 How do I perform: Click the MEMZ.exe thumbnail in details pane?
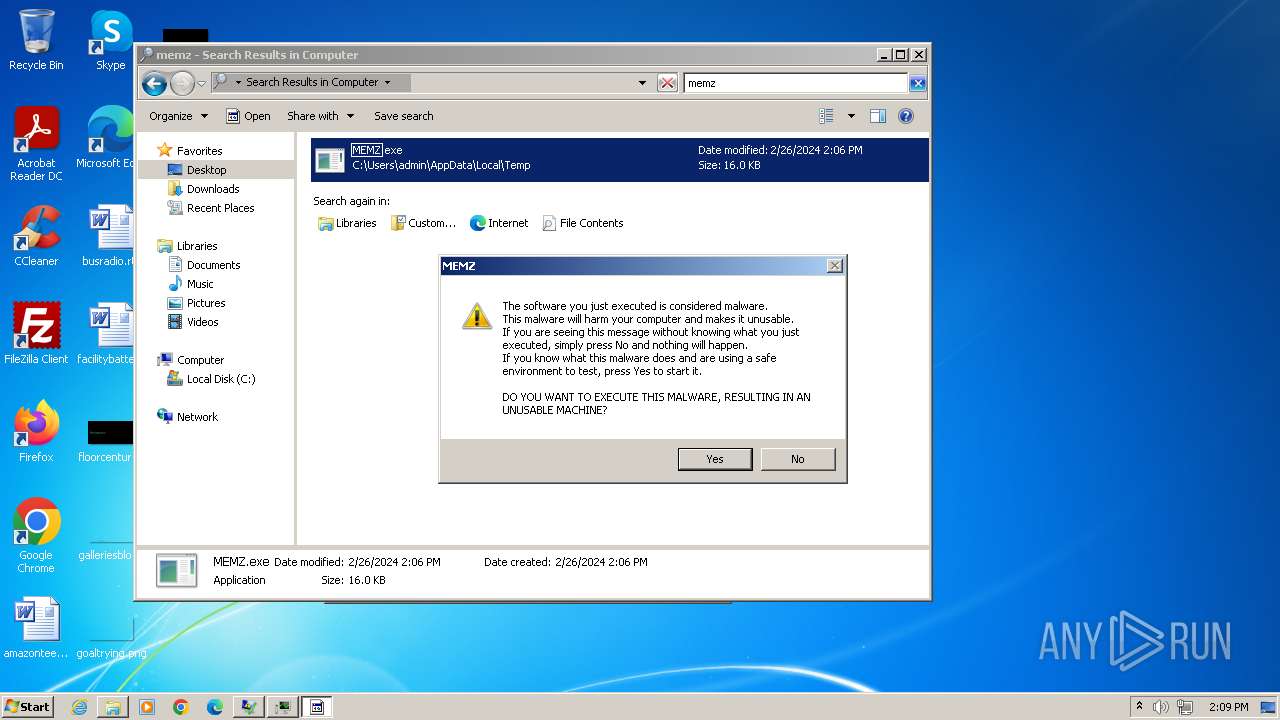click(177, 570)
